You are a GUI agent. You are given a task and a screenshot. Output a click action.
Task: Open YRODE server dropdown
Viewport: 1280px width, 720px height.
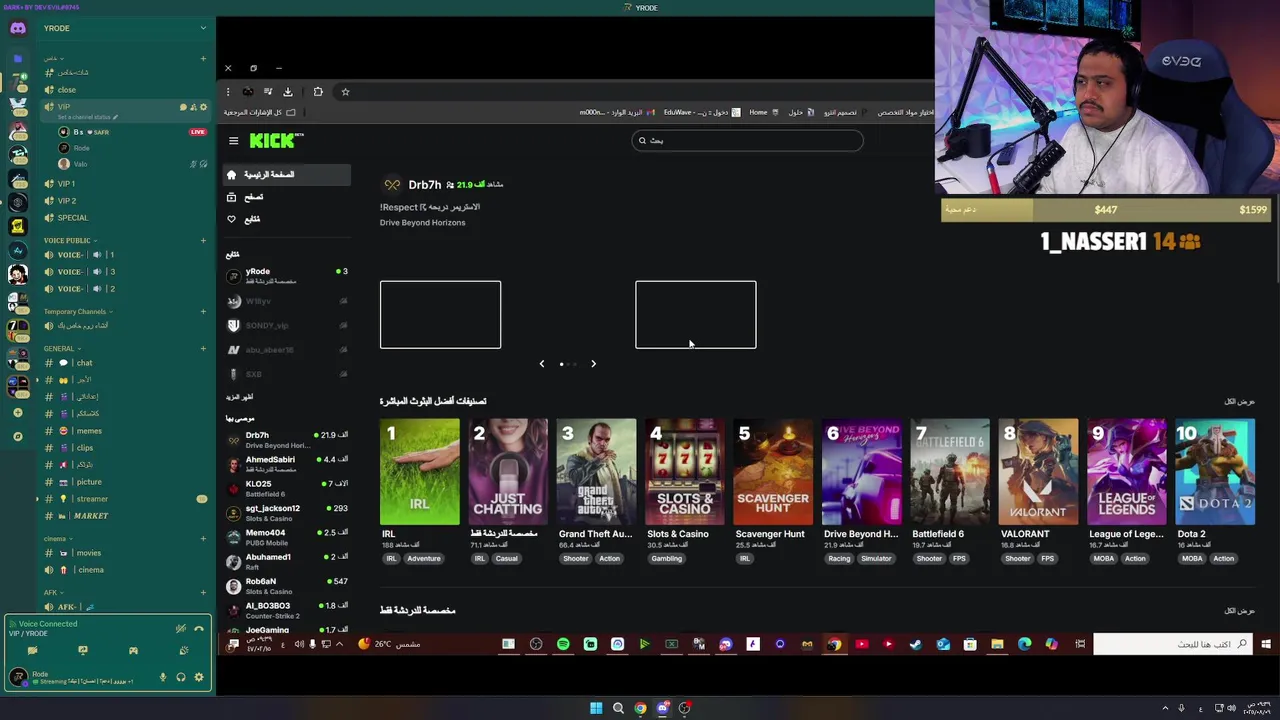point(203,28)
